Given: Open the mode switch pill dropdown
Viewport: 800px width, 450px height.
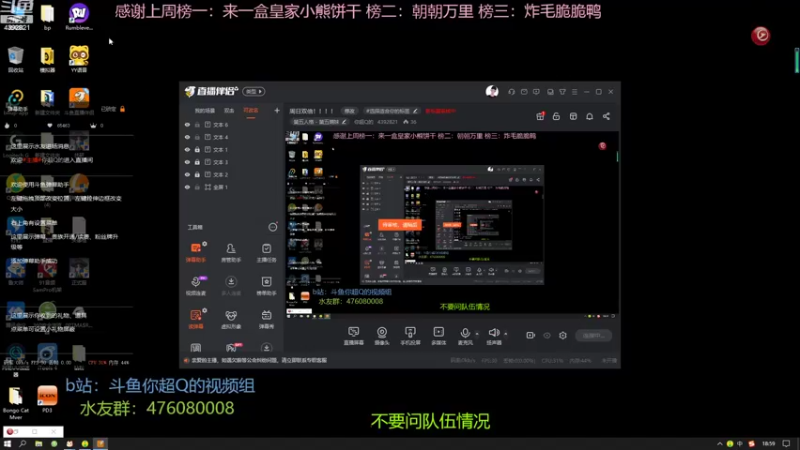Looking at the screenshot, I should 254,91.
